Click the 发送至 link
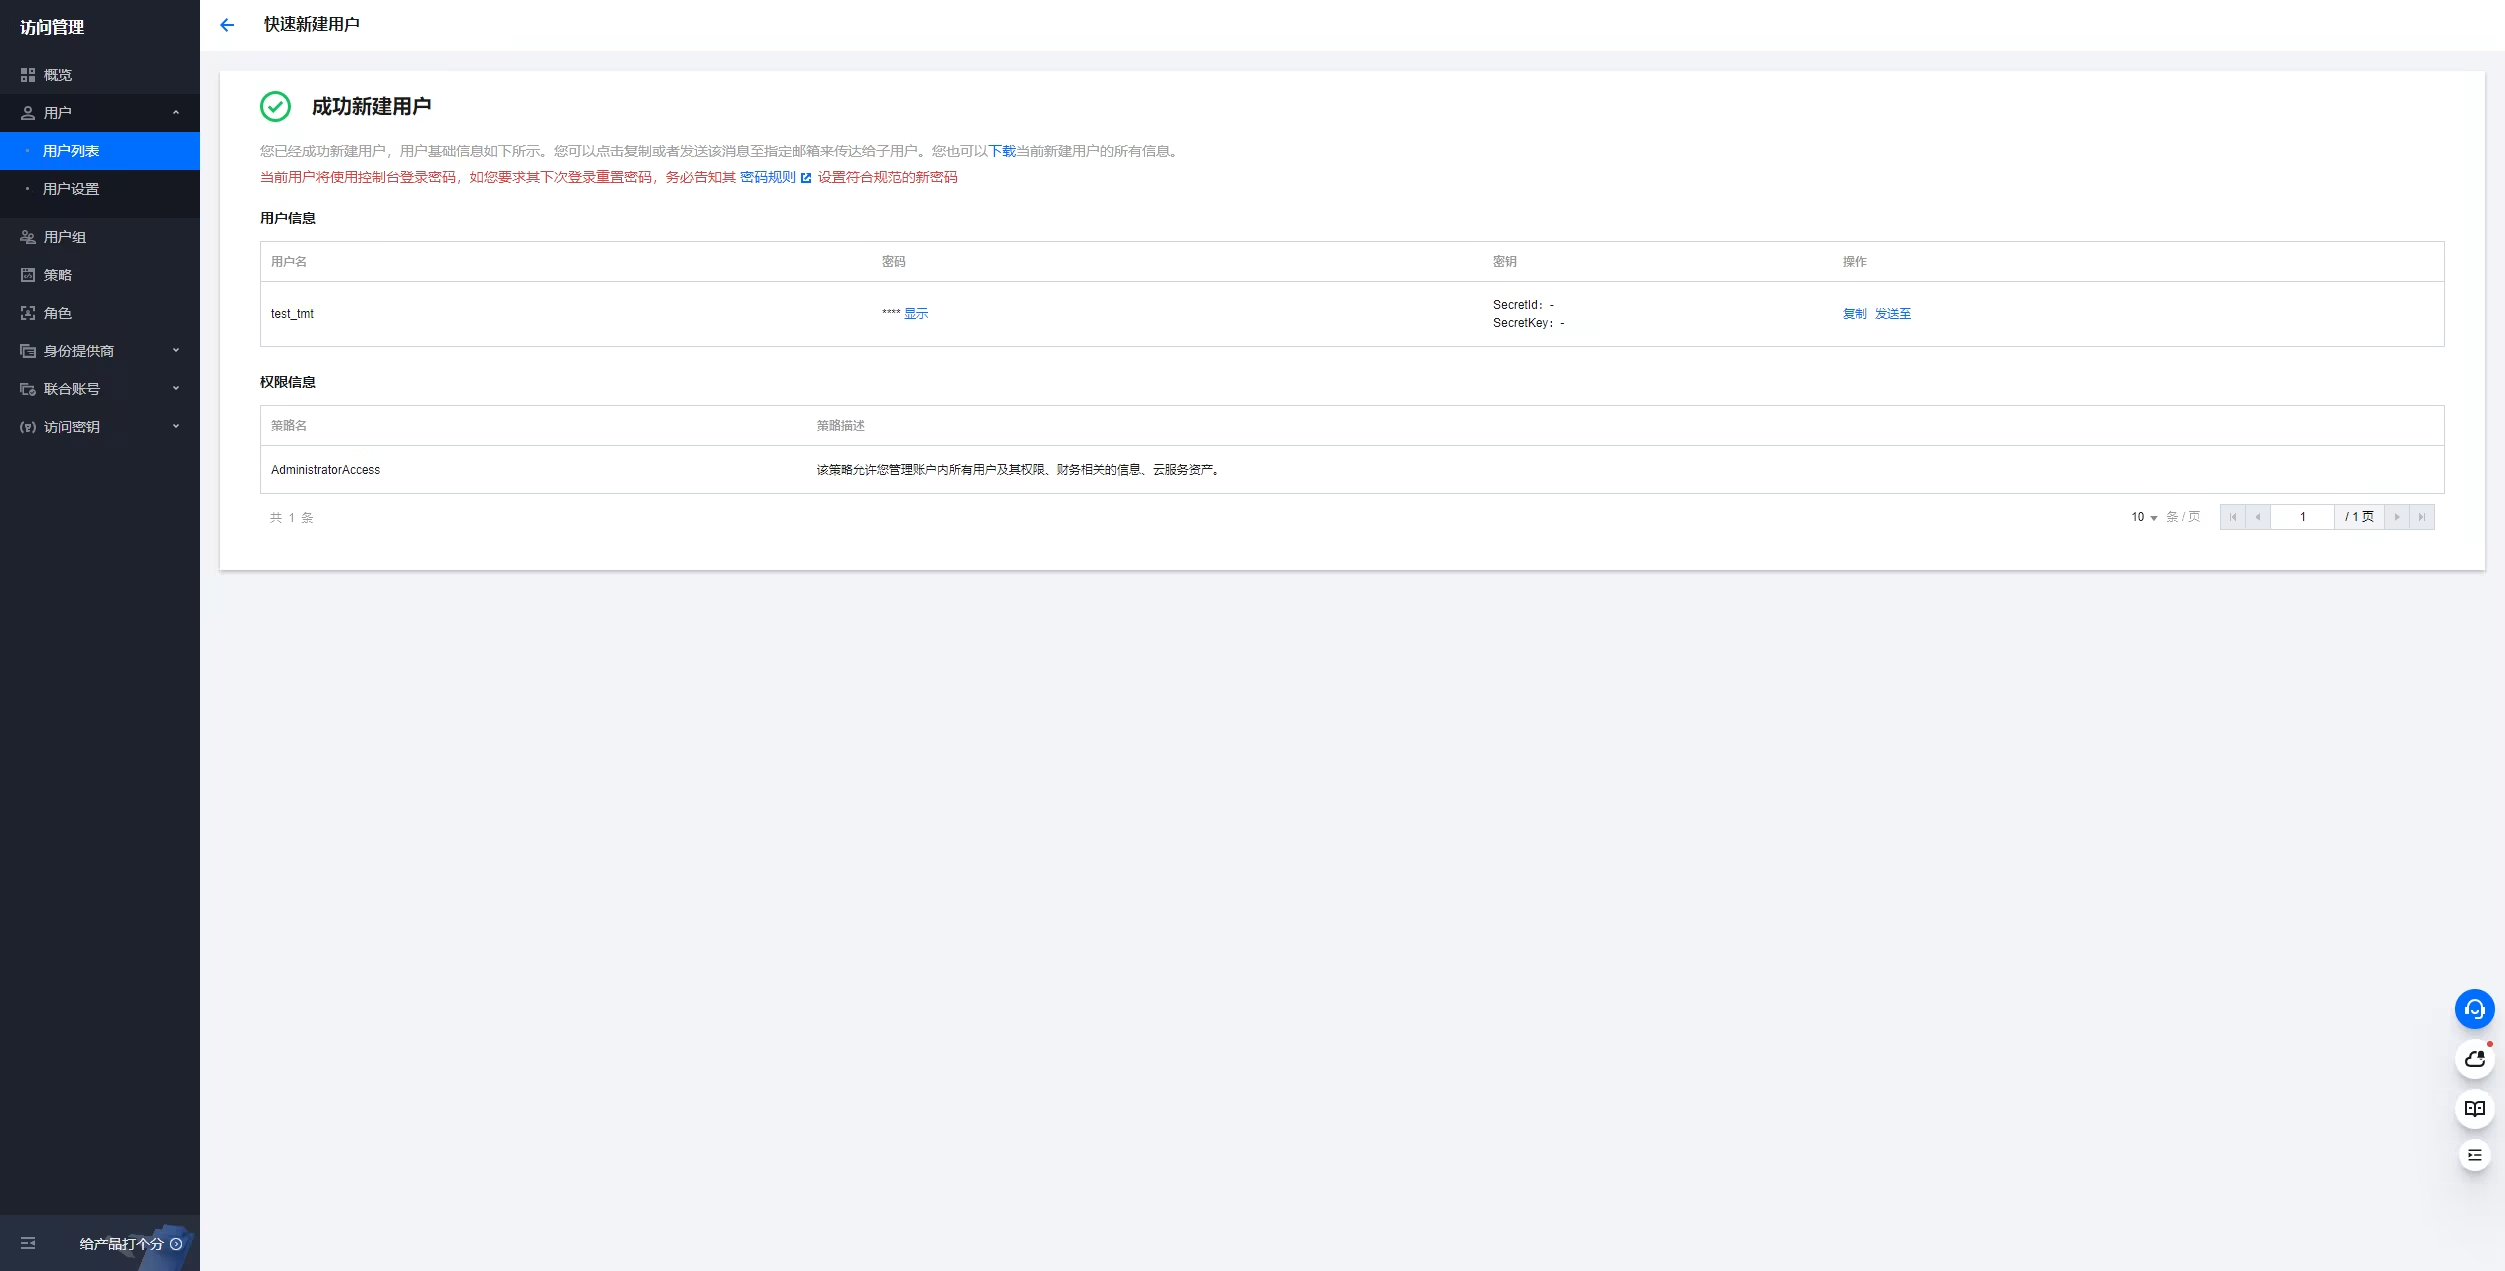 [1892, 314]
